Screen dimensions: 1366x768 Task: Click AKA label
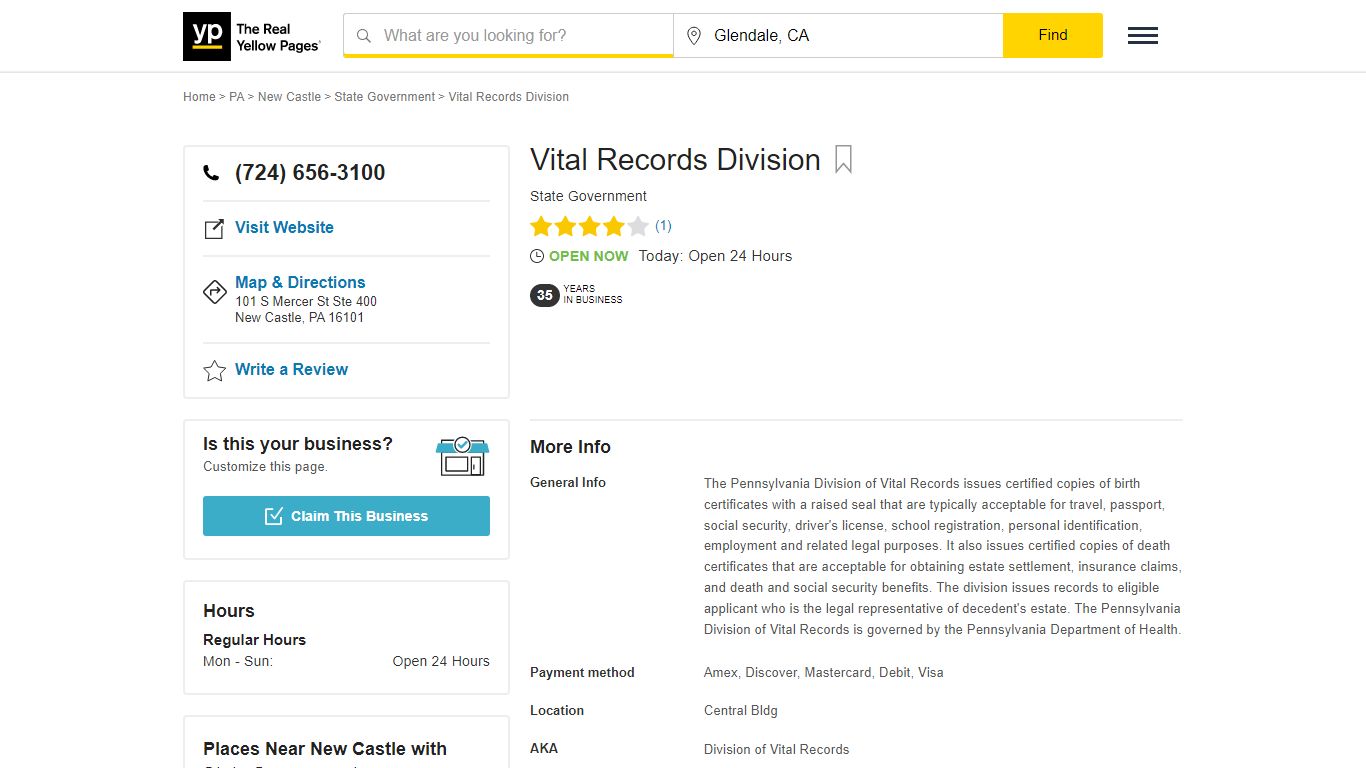(x=544, y=748)
